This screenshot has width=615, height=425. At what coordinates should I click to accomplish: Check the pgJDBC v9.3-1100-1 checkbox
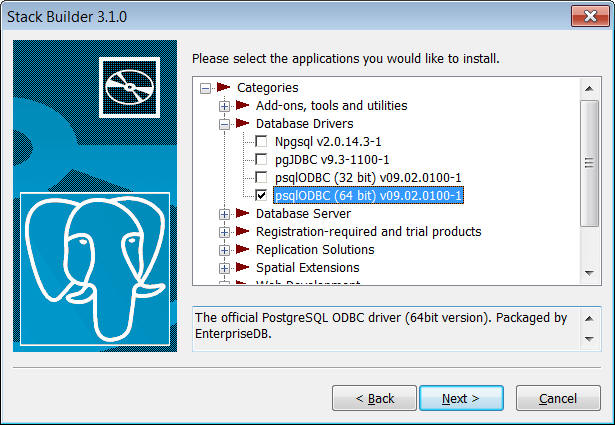coord(261,159)
